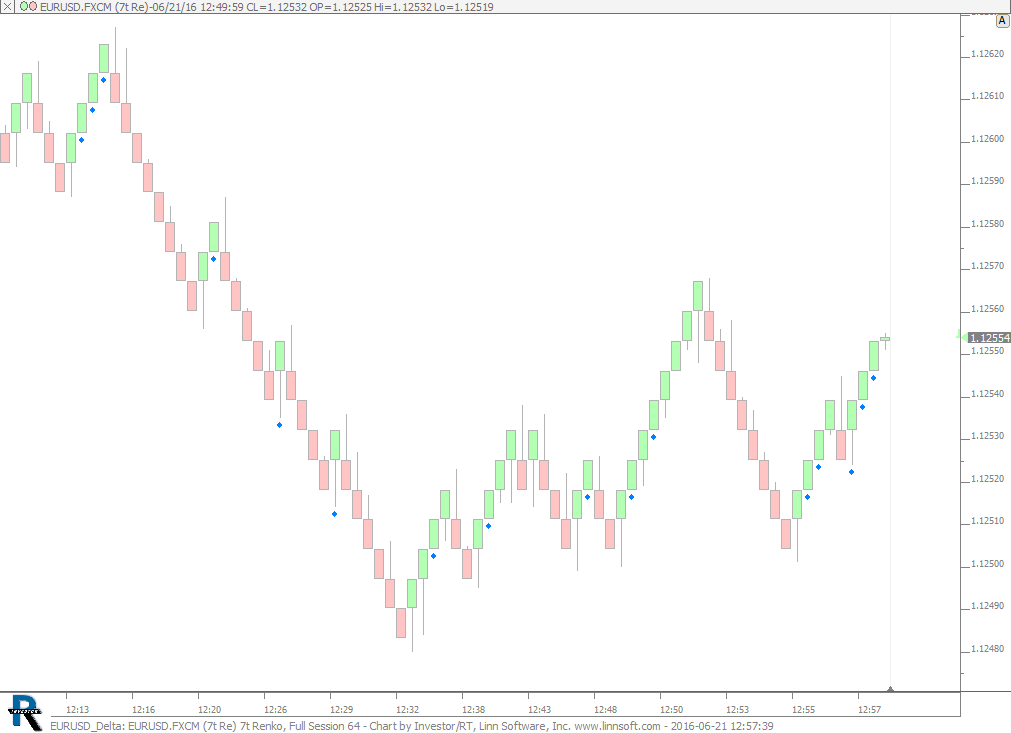This screenshot has height=733, width=1011.
Task: Click the 12:32 time axis label
Action: pyautogui.click(x=407, y=709)
